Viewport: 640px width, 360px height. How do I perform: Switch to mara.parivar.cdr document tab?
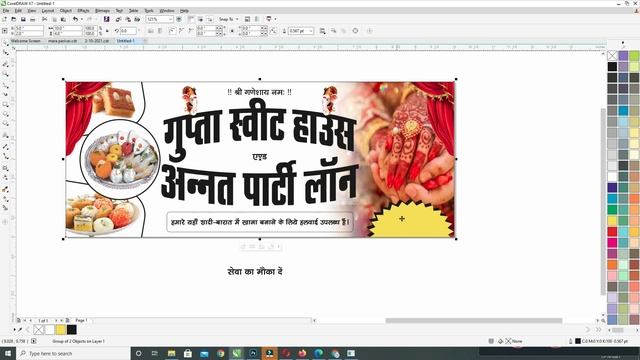[62, 41]
